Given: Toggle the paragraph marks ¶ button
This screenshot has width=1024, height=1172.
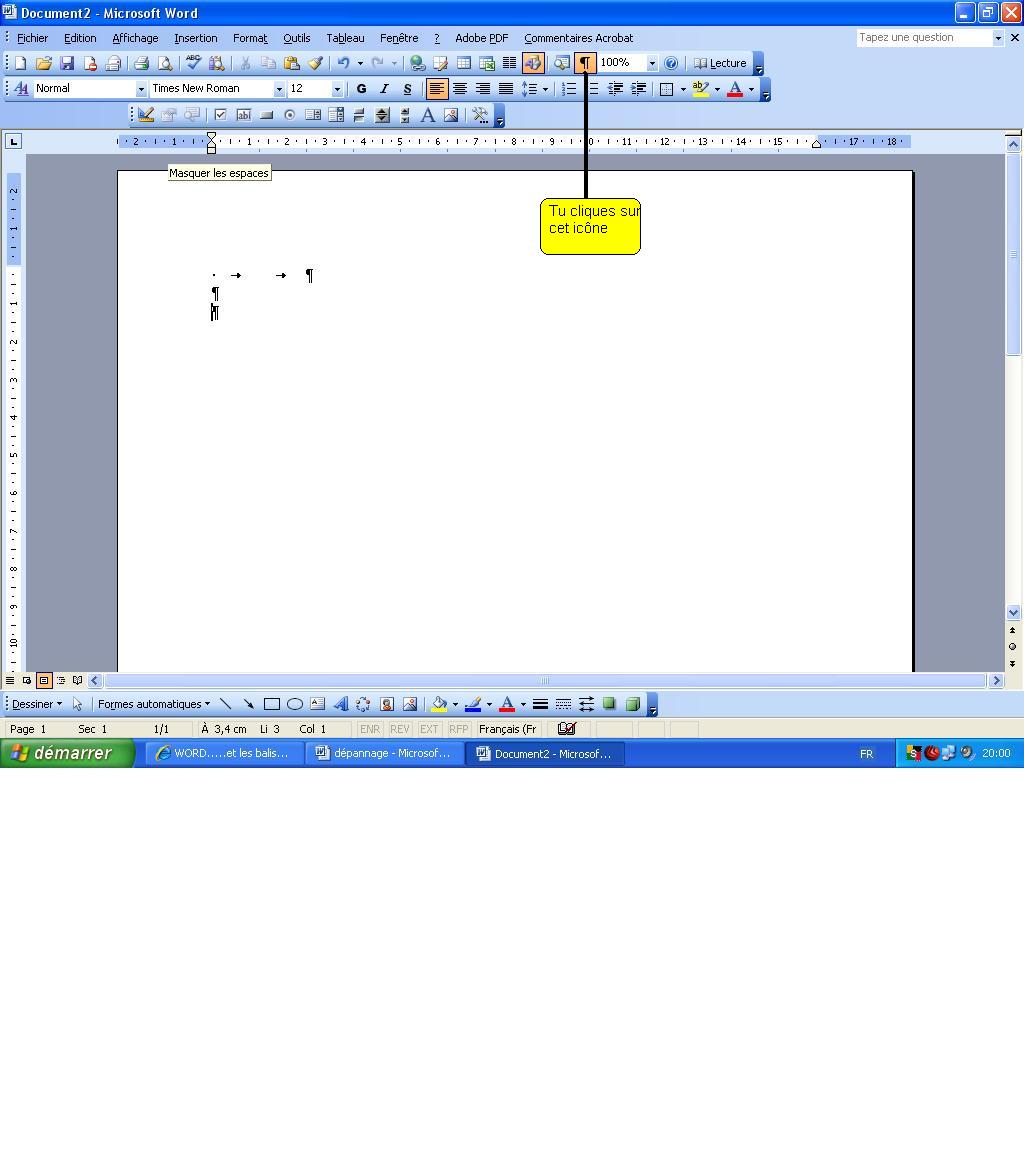Looking at the screenshot, I should (x=585, y=63).
